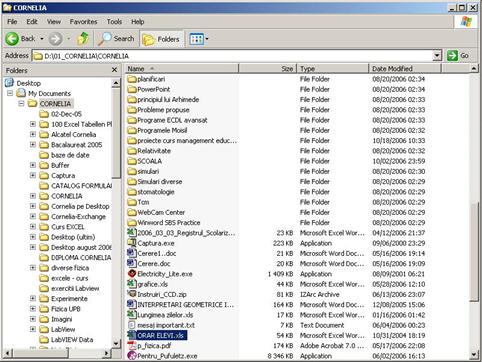482x362 pixels.
Task: Open Back history dropdown arrow
Action: click(42, 39)
